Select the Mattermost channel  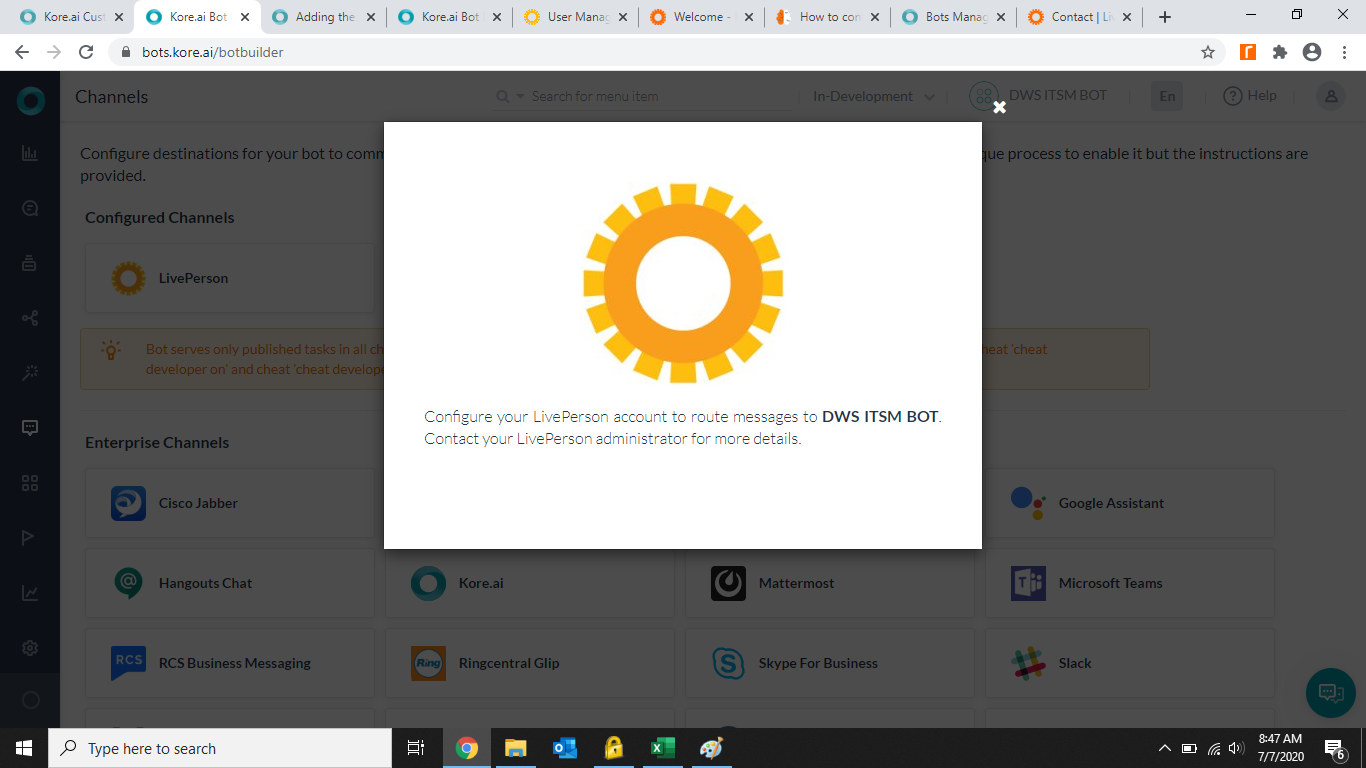pyautogui.click(x=830, y=583)
